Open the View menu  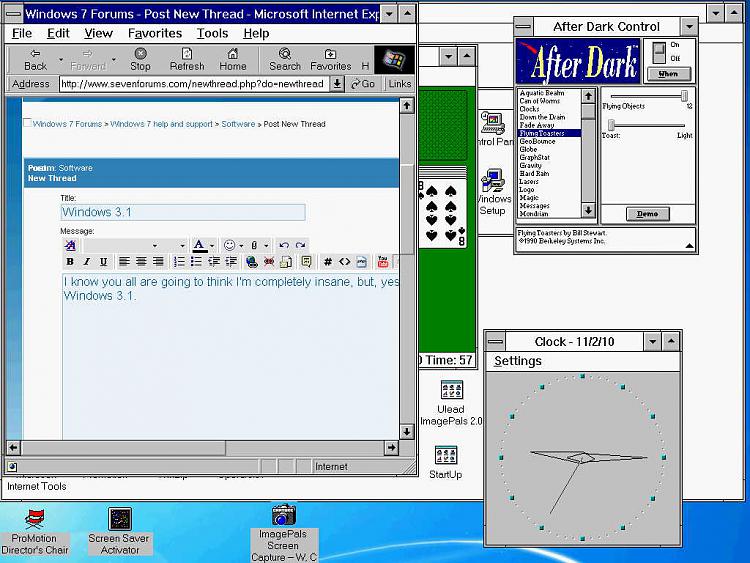[98, 33]
